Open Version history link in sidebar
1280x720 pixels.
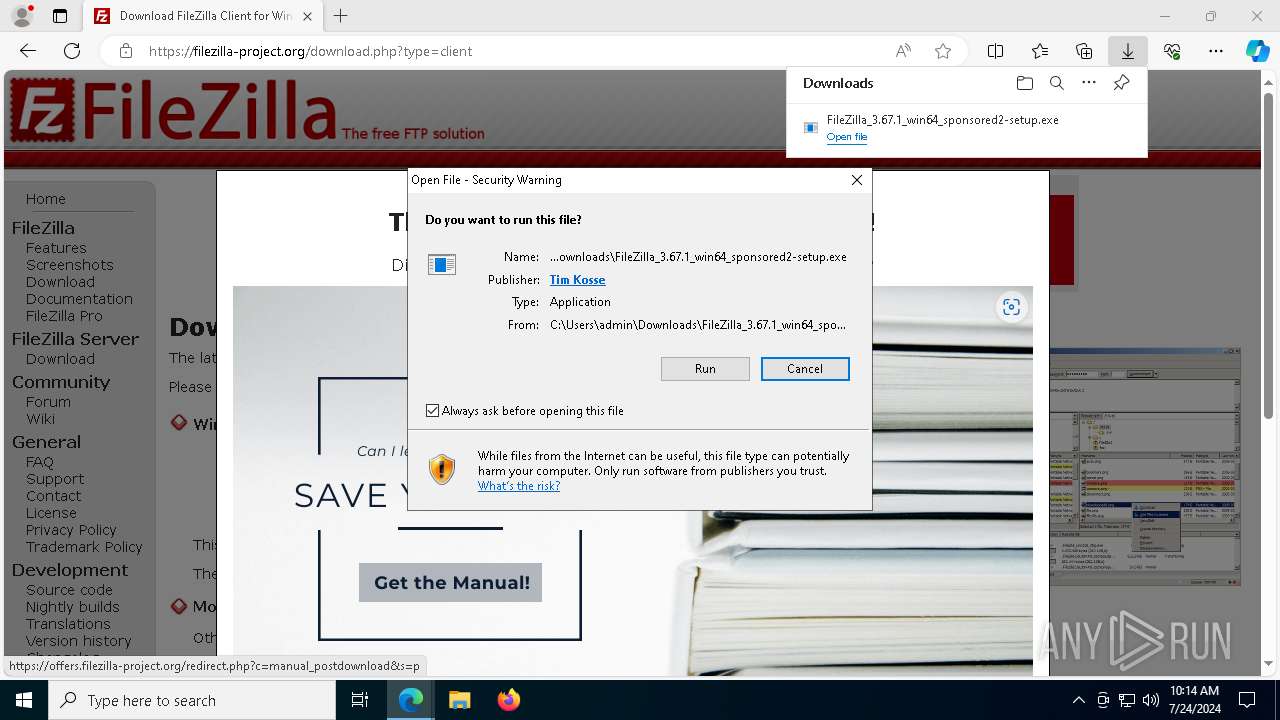coord(79,641)
